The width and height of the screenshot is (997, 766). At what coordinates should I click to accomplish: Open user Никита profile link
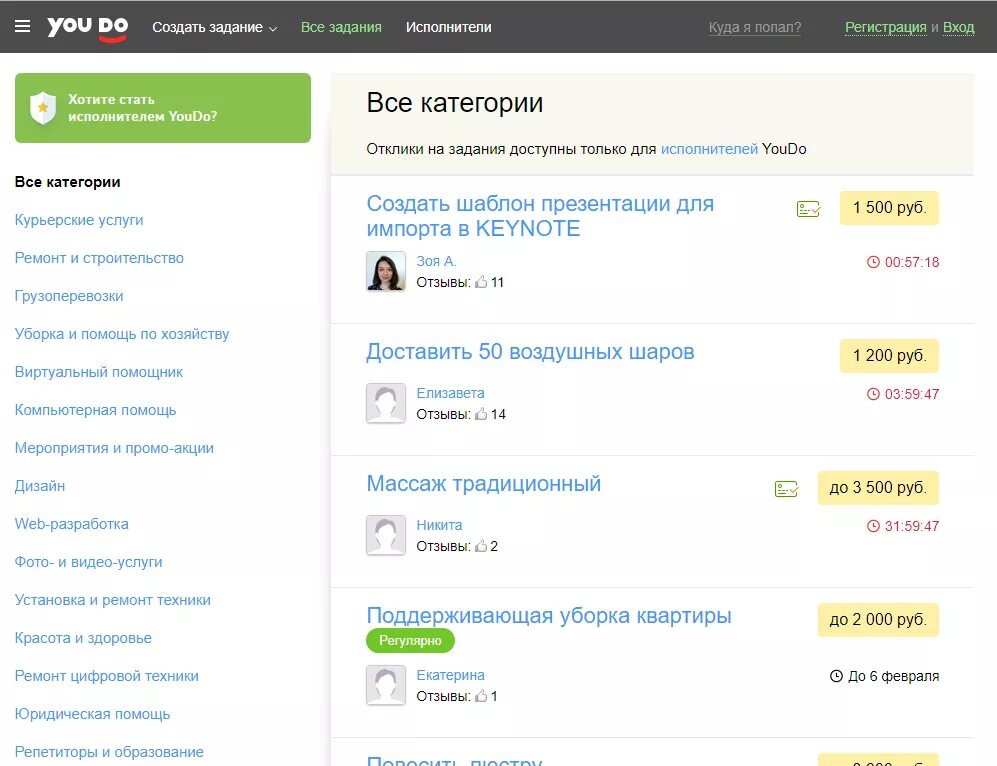[439, 525]
